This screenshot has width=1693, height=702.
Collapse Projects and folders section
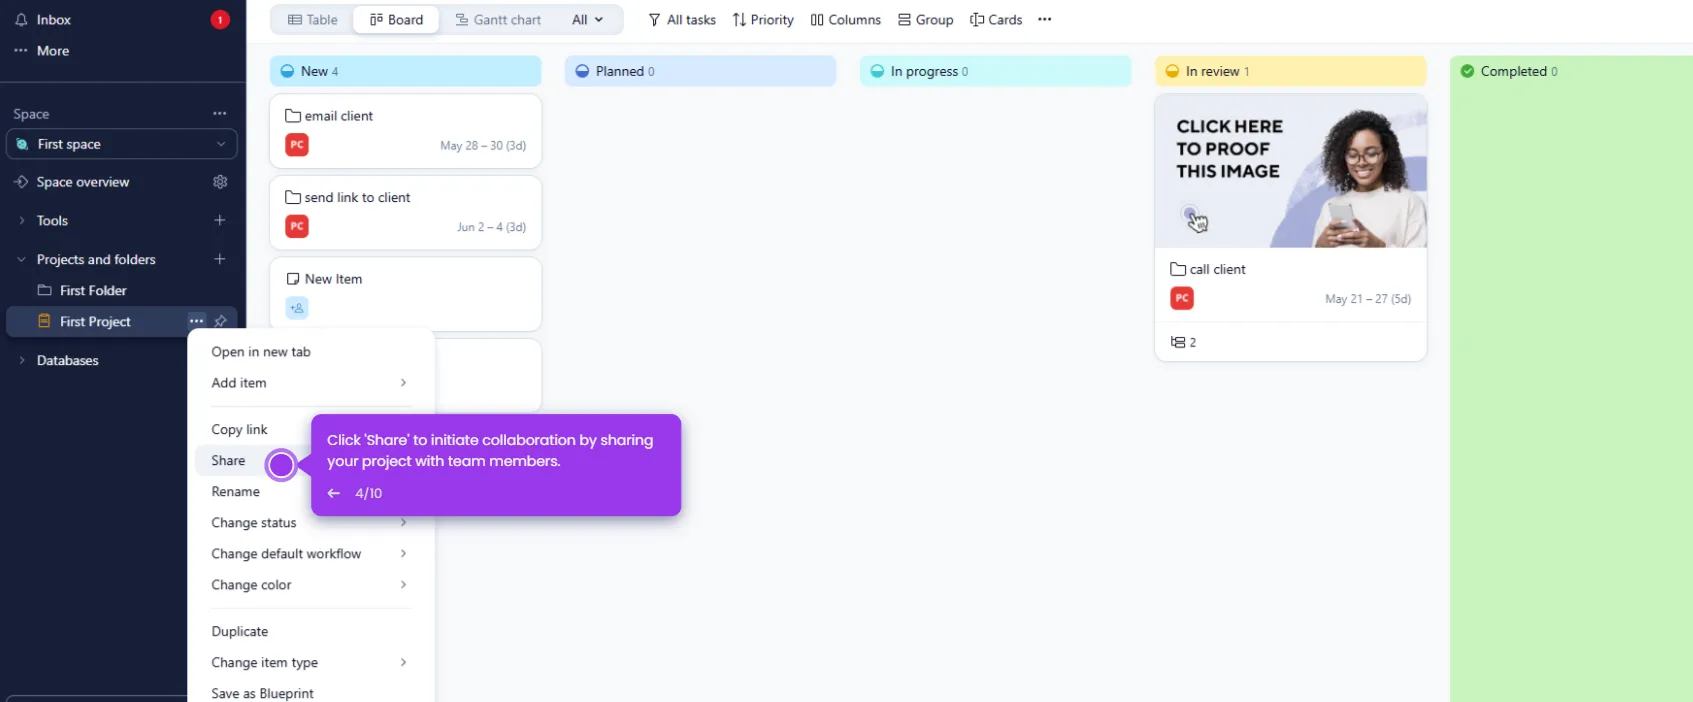click(22, 259)
